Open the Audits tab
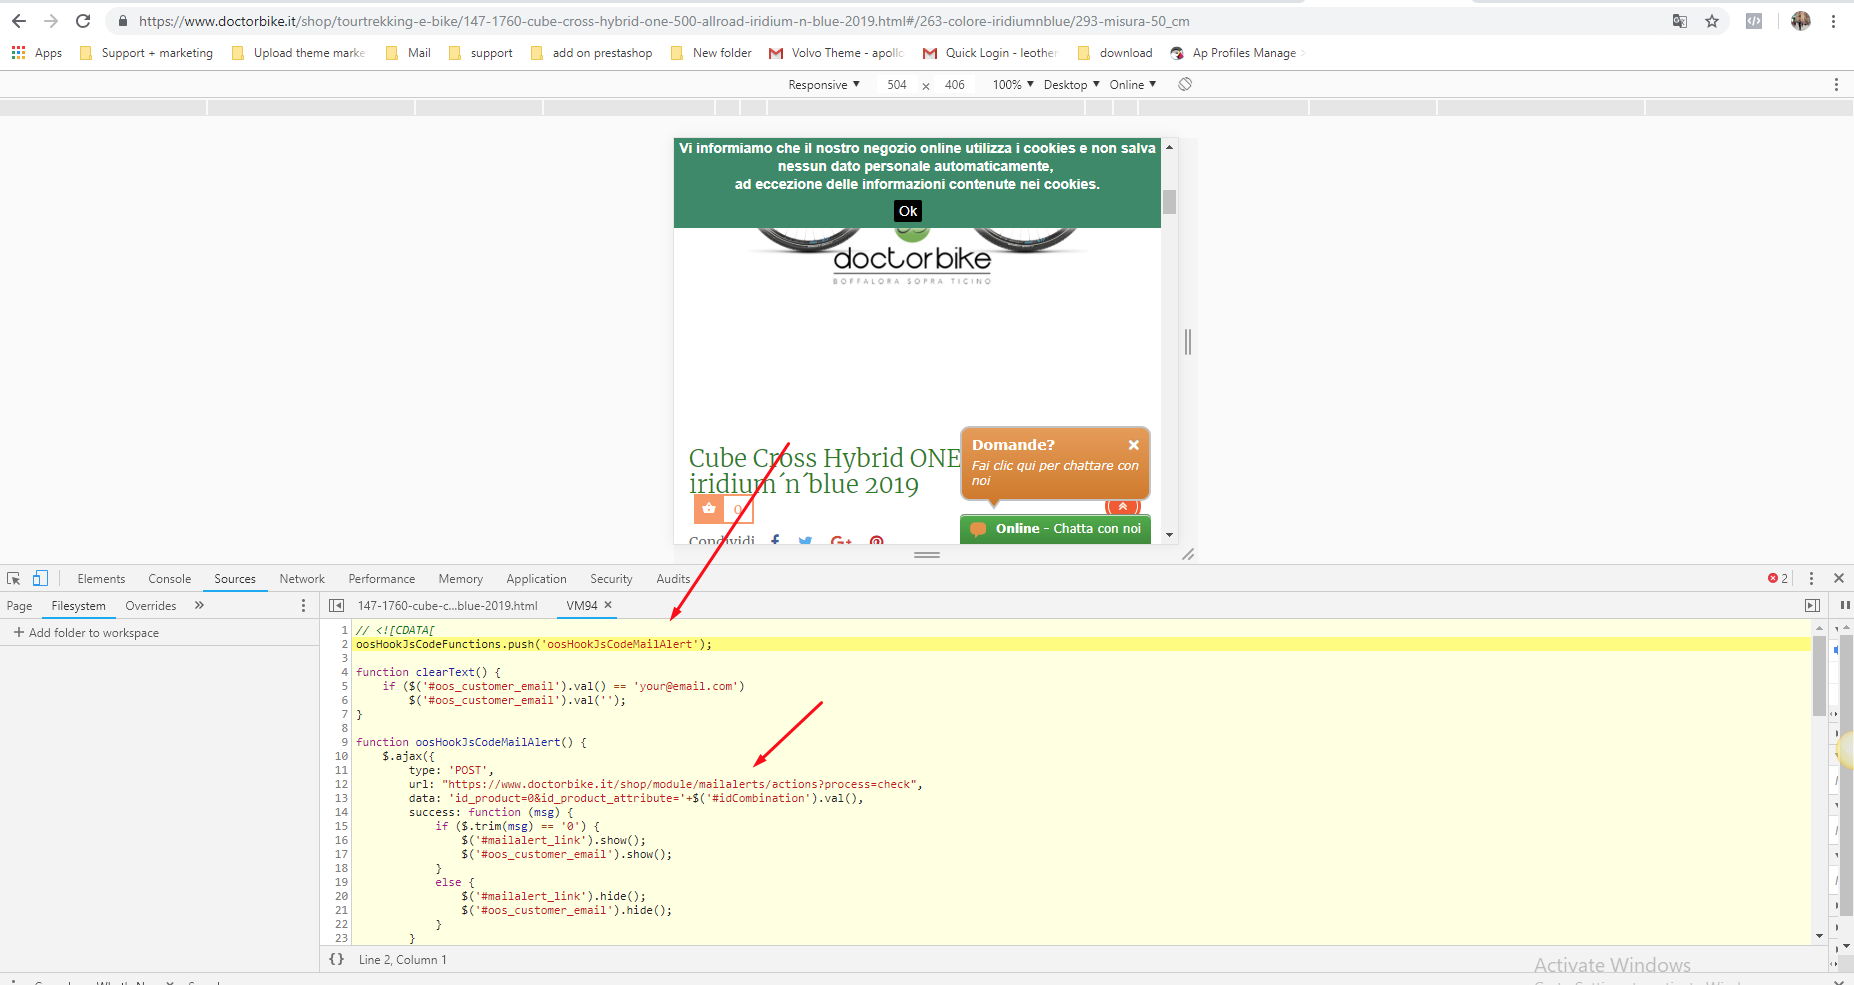Viewport: 1854px width, 985px height. [x=673, y=578]
